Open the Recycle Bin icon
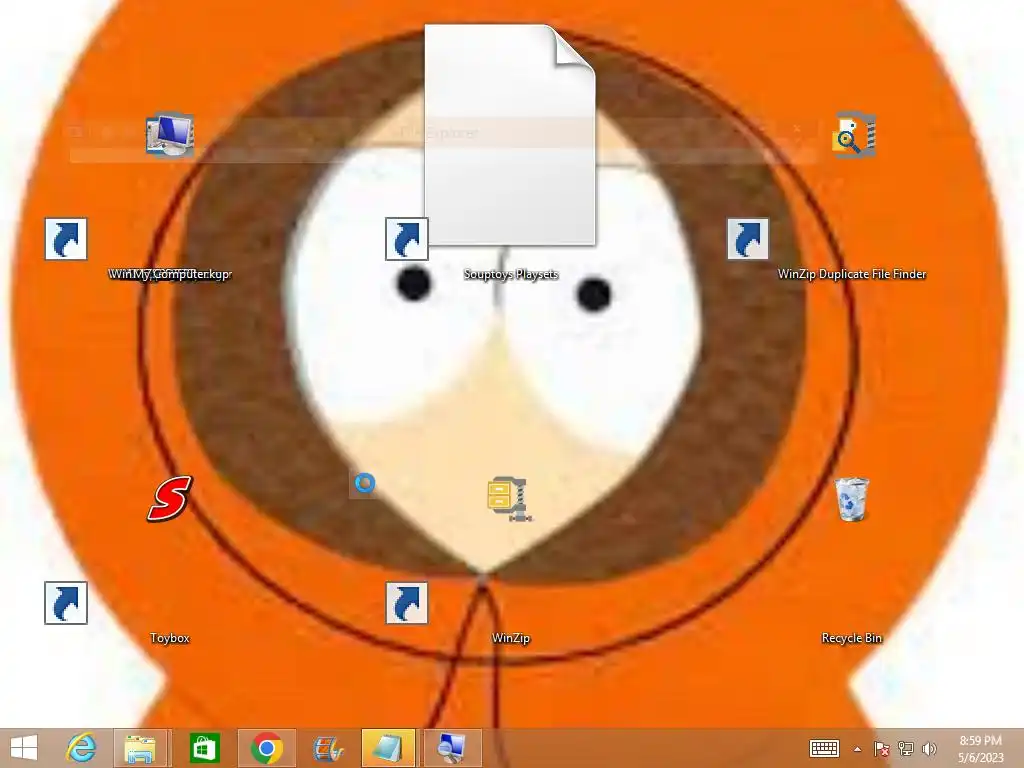 point(852,500)
